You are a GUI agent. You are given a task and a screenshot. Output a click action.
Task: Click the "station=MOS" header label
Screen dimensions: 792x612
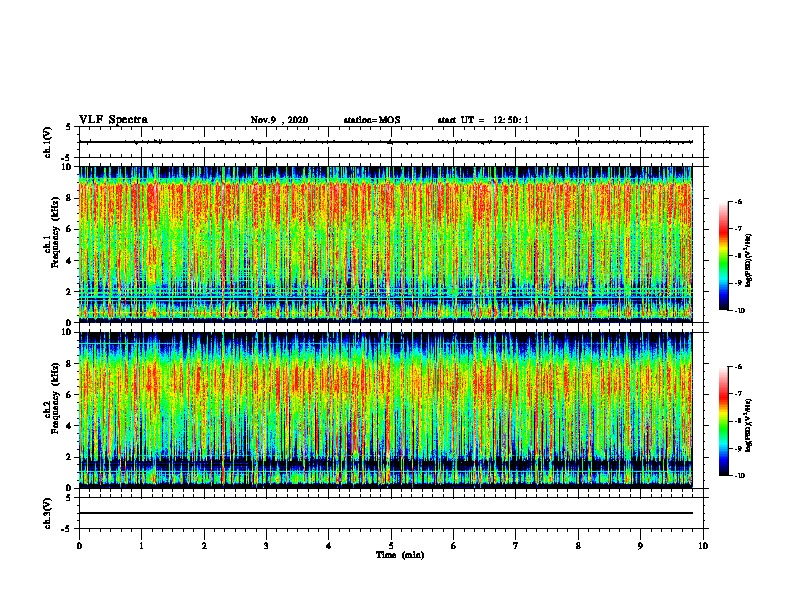[x=372, y=120]
